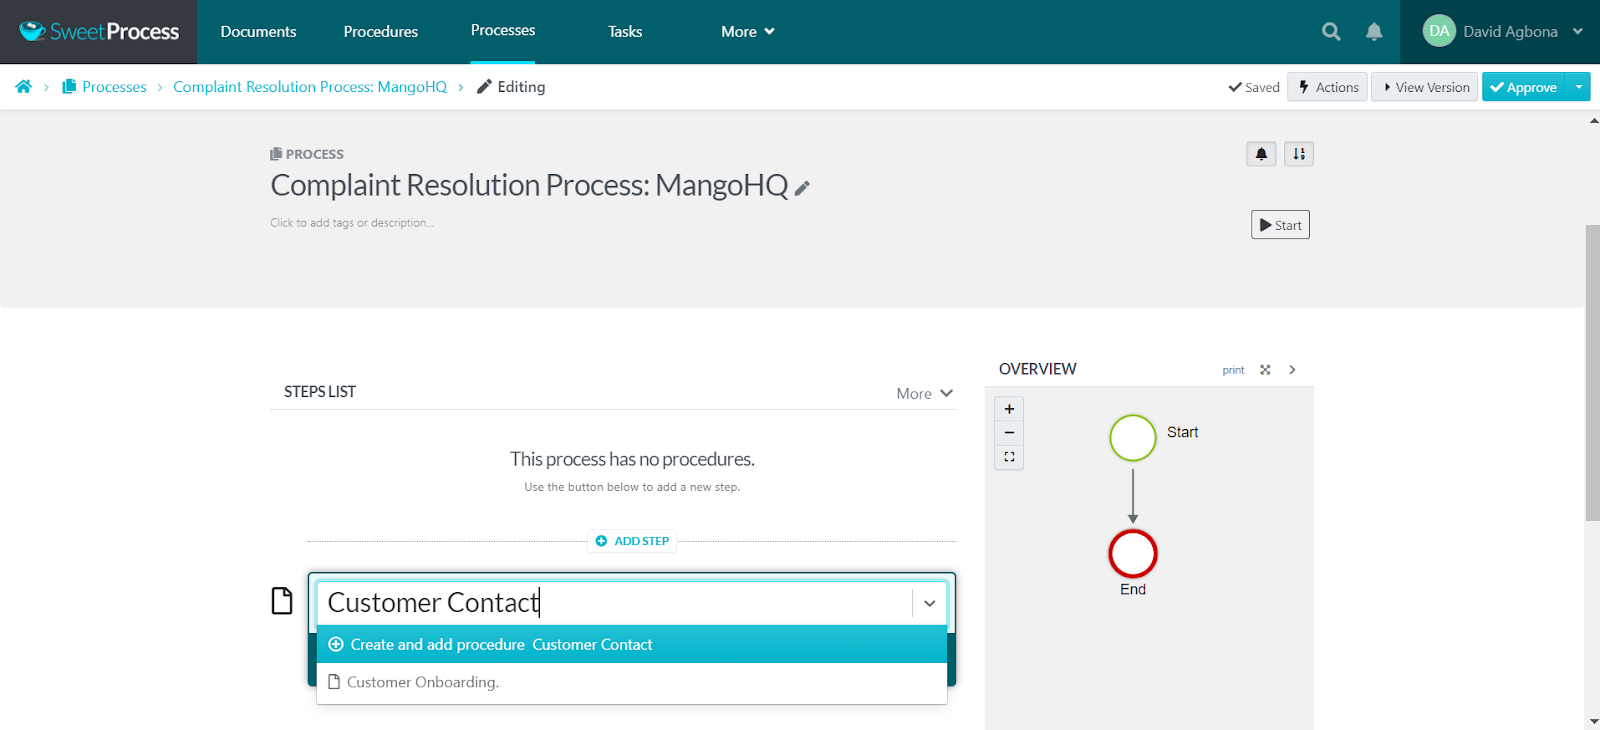This screenshot has width=1600, height=730.
Task: Toggle the procedure combo box chevron
Action: coord(930,603)
